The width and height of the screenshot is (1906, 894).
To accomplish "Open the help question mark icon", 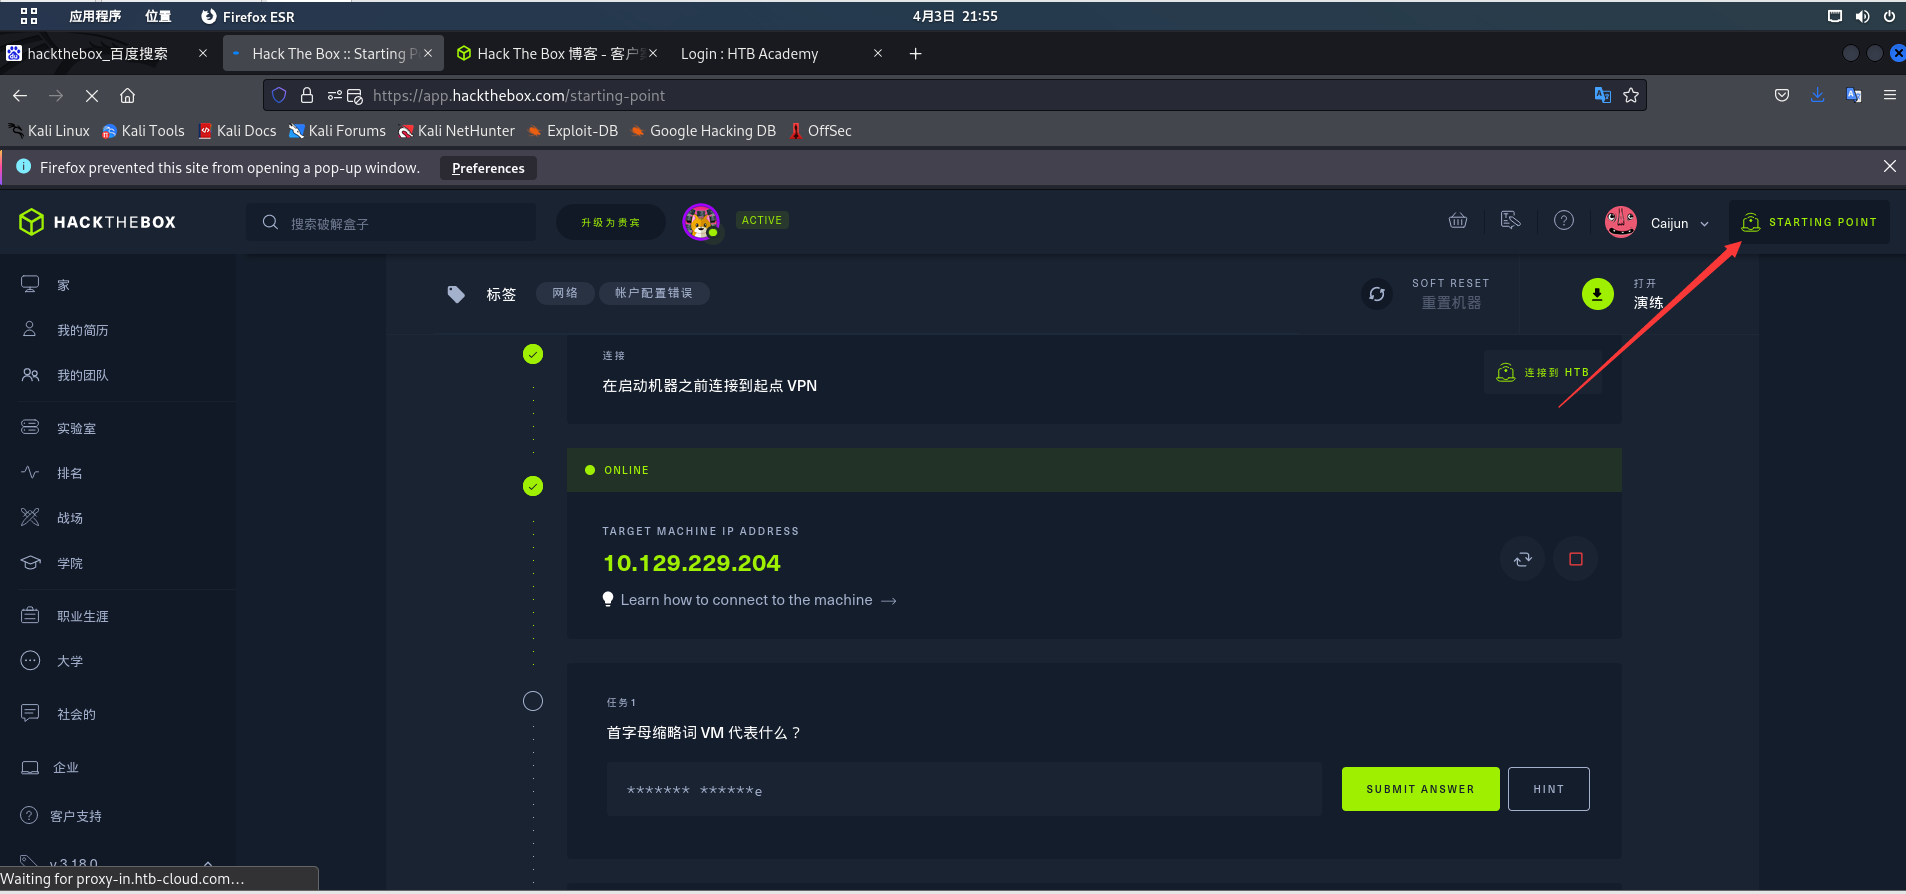I will coord(1564,220).
